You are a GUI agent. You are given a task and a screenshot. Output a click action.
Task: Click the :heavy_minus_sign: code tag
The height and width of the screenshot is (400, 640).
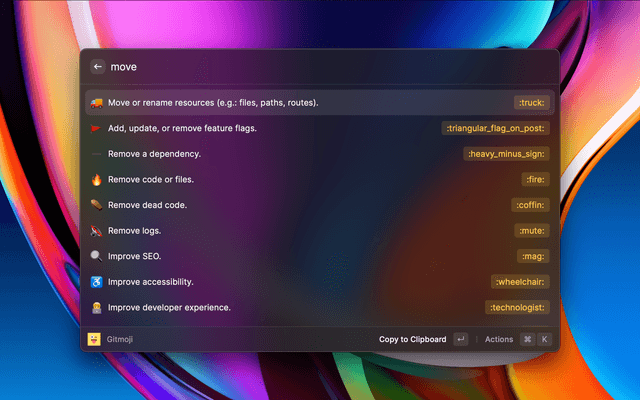pyautogui.click(x=507, y=154)
